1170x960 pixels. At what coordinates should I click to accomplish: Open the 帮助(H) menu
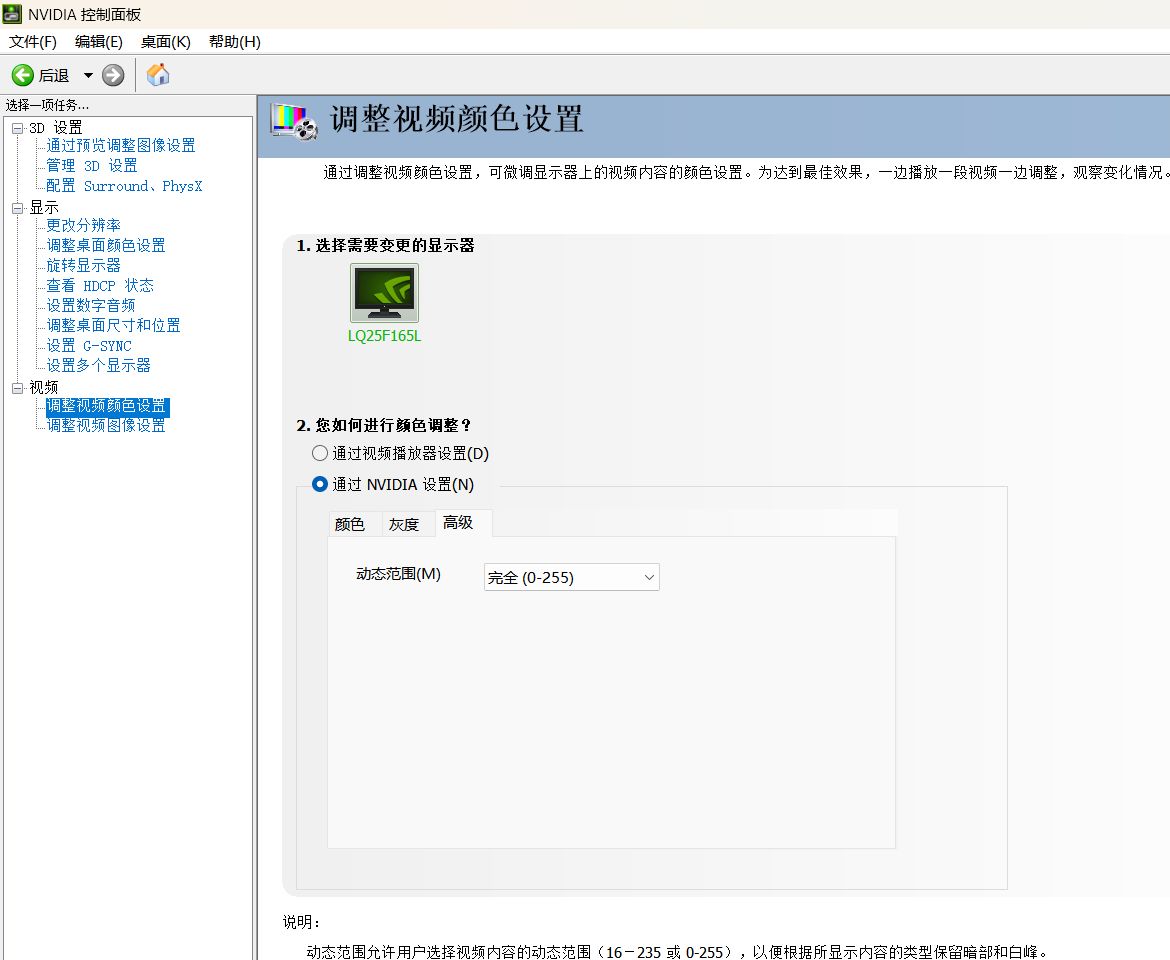click(x=234, y=42)
